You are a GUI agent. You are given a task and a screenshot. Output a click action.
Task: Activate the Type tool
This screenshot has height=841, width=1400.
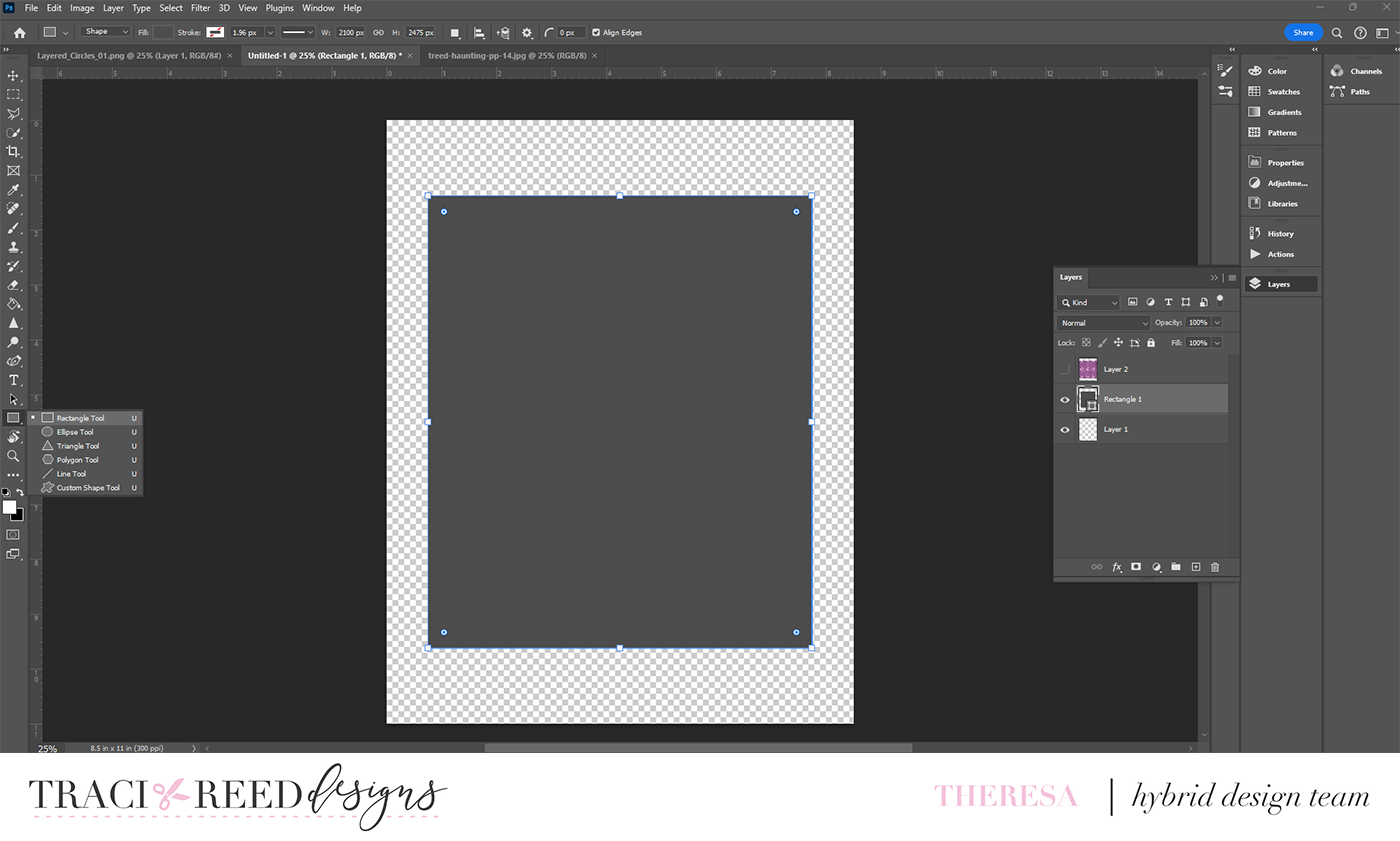[14, 380]
